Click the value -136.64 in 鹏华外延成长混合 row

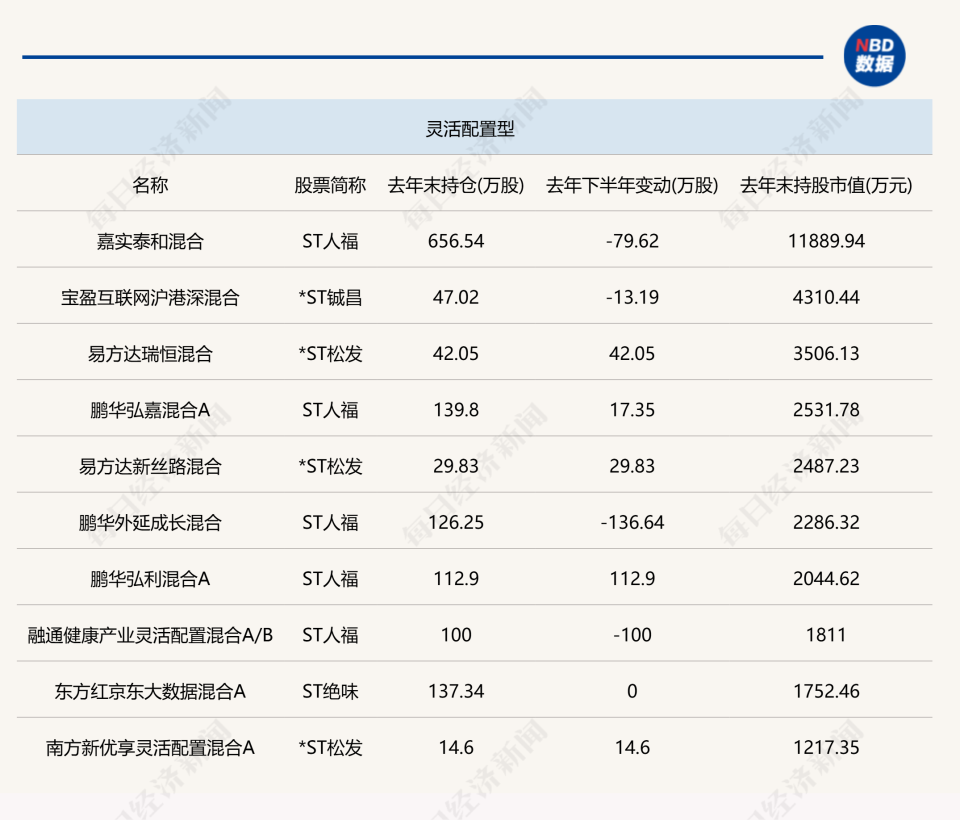(632, 522)
